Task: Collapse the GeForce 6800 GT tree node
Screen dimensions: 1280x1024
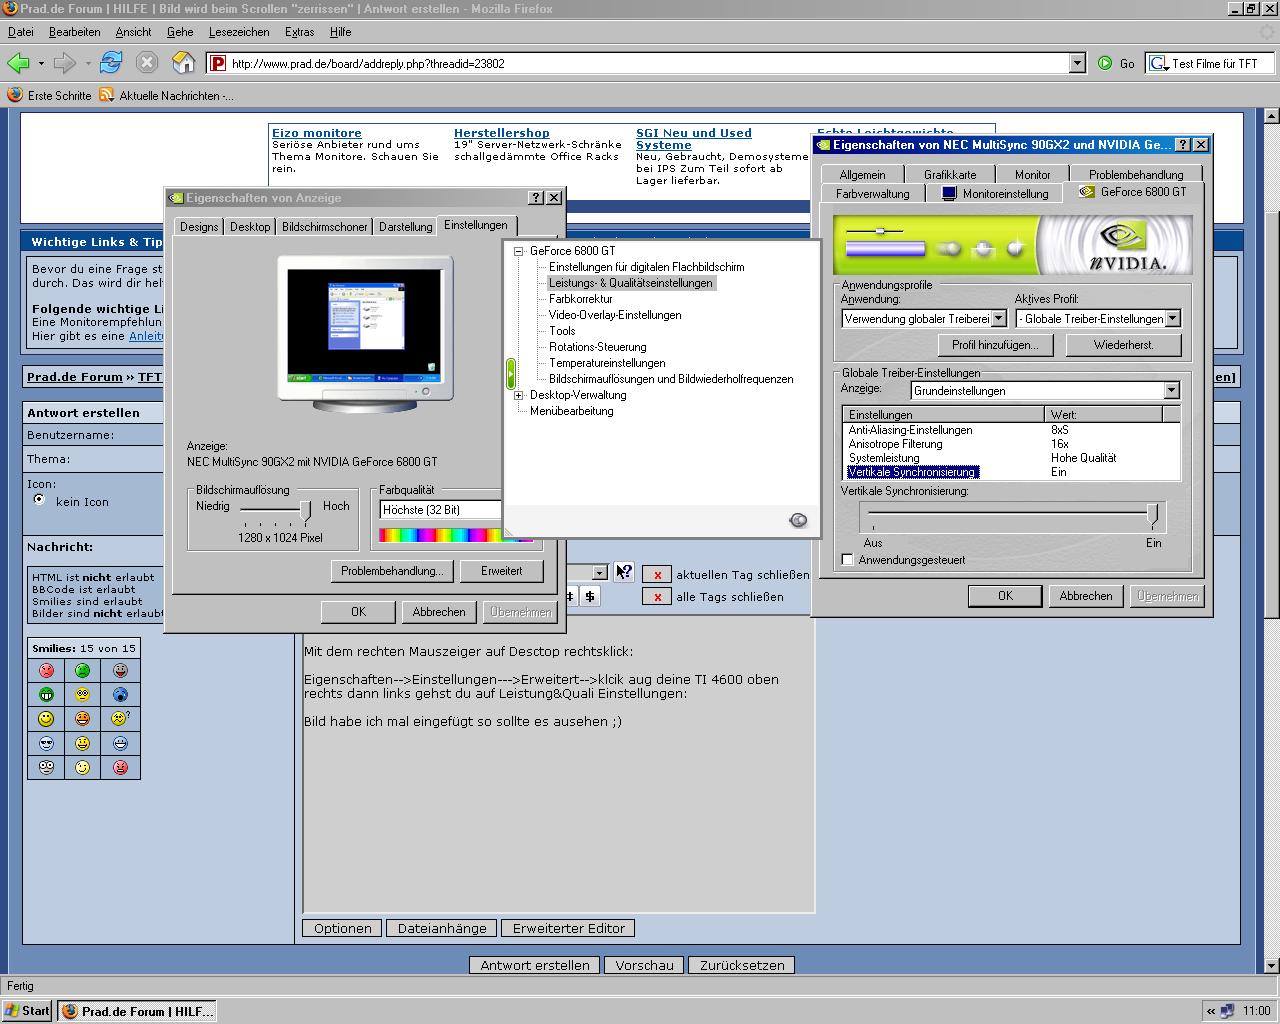Action: [519, 251]
